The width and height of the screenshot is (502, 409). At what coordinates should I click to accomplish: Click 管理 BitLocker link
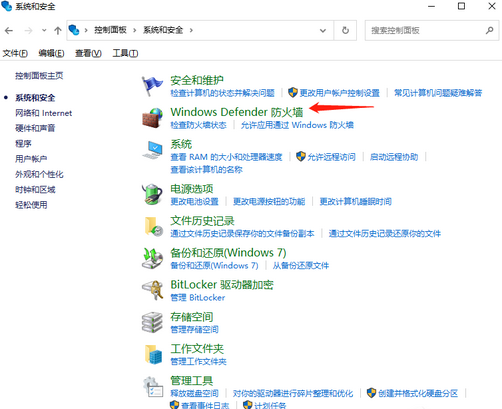click(198, 297)
